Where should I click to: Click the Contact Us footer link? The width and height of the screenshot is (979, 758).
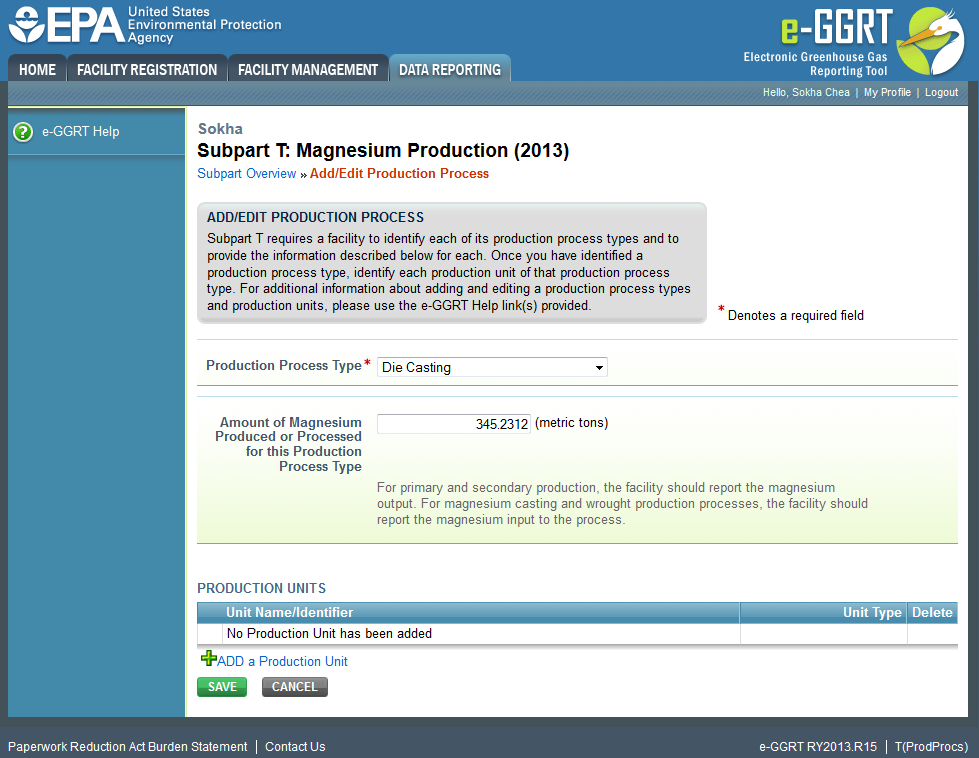[x=295, y=747]
